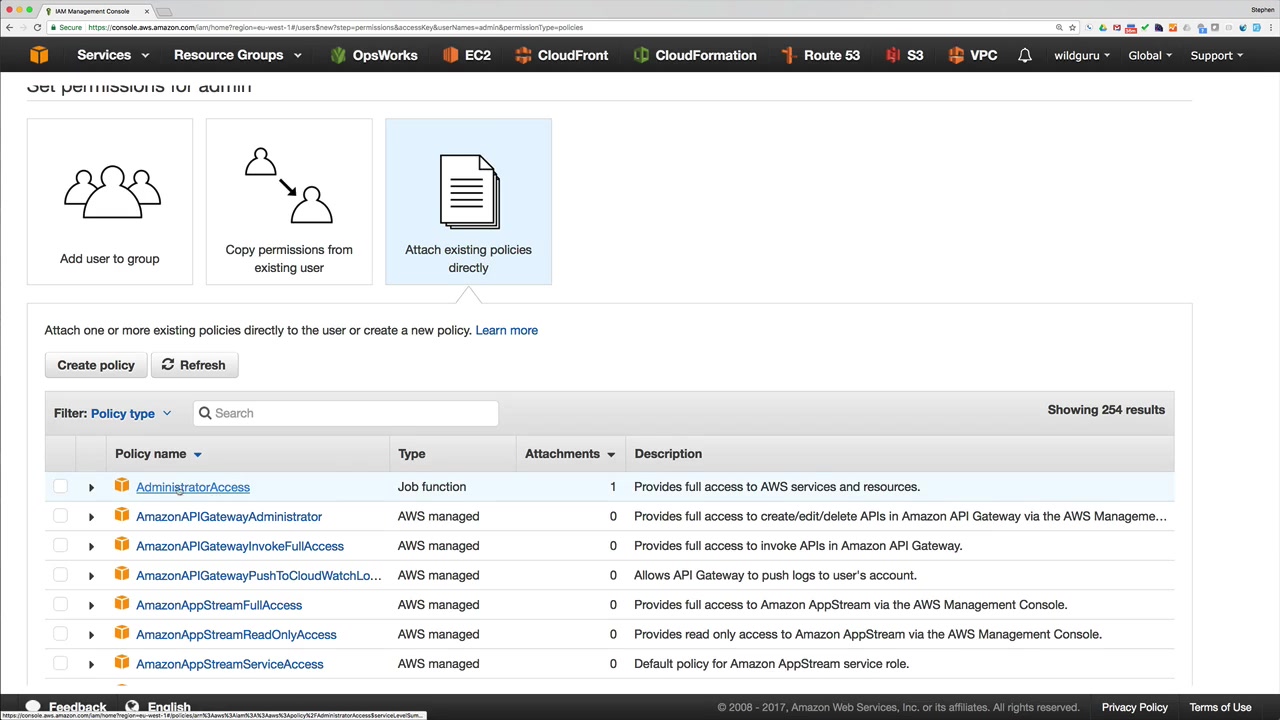The width and height of the screenshot is (1280, 720).
Task: Open EC2 shortcut in navigation bar
Action: pos(466,55)
